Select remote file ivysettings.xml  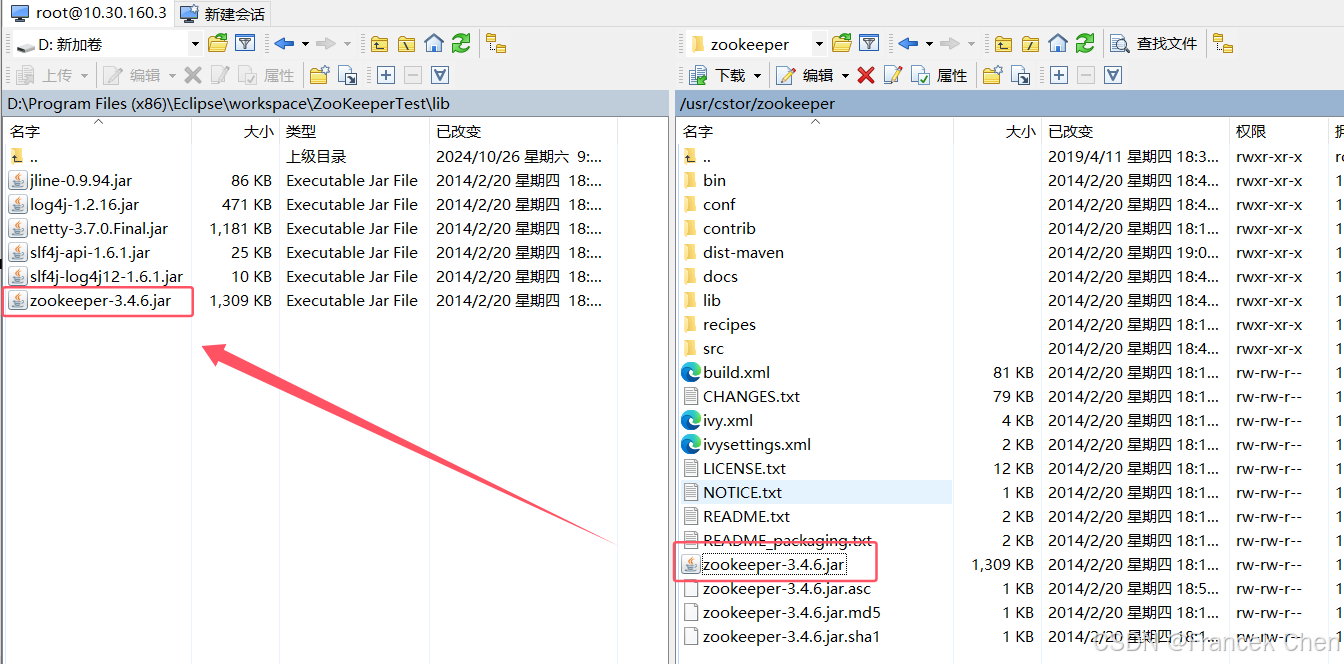[757, 445]
